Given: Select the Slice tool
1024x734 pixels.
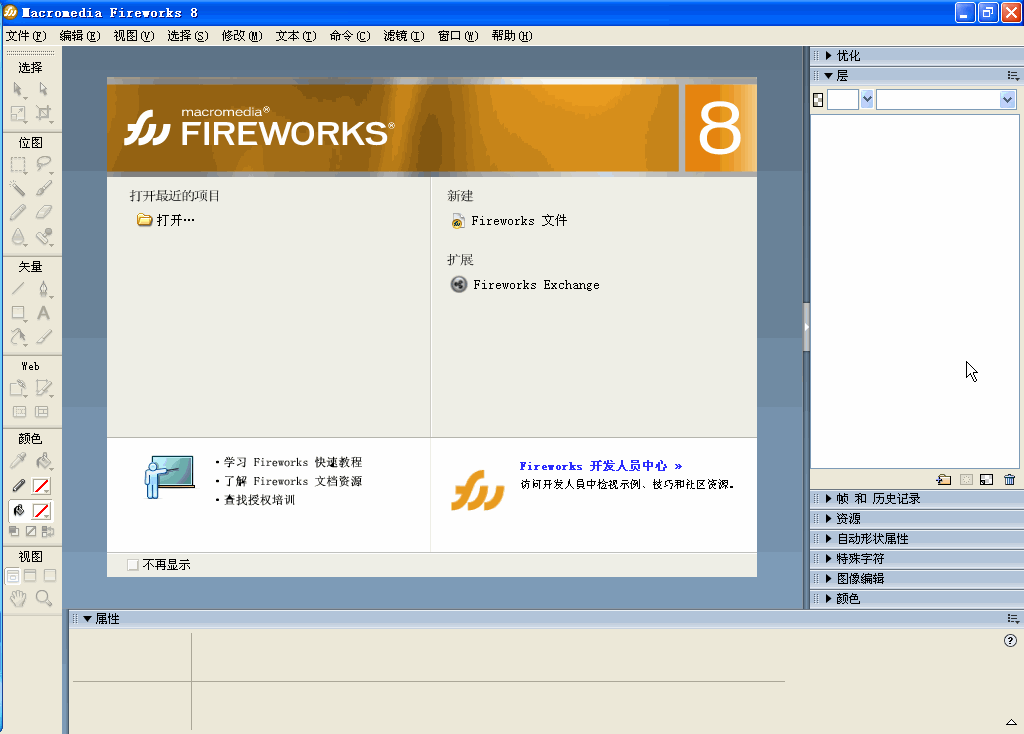Looking at the screenshot, I should (x=43, y=388).
